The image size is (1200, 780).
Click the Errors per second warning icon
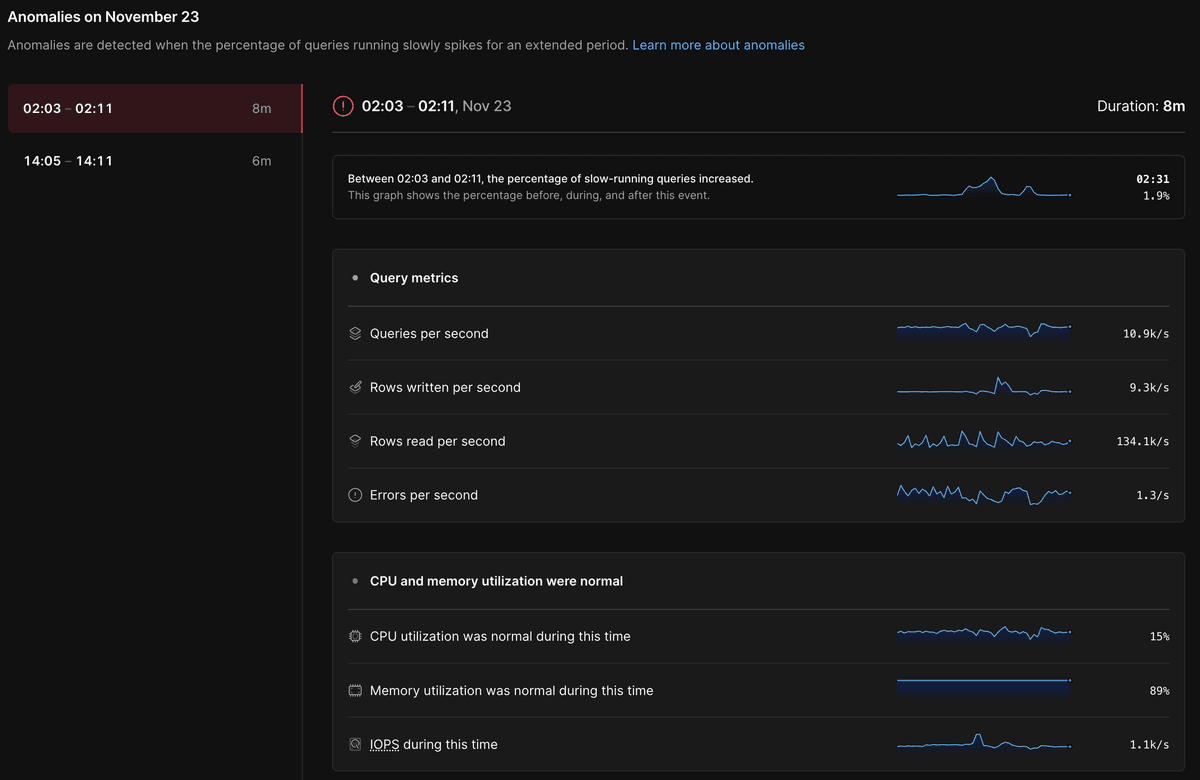[355, 494]
